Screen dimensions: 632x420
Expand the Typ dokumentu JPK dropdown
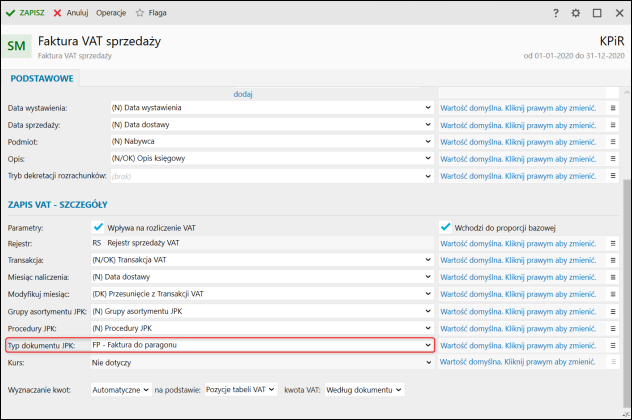428,345
